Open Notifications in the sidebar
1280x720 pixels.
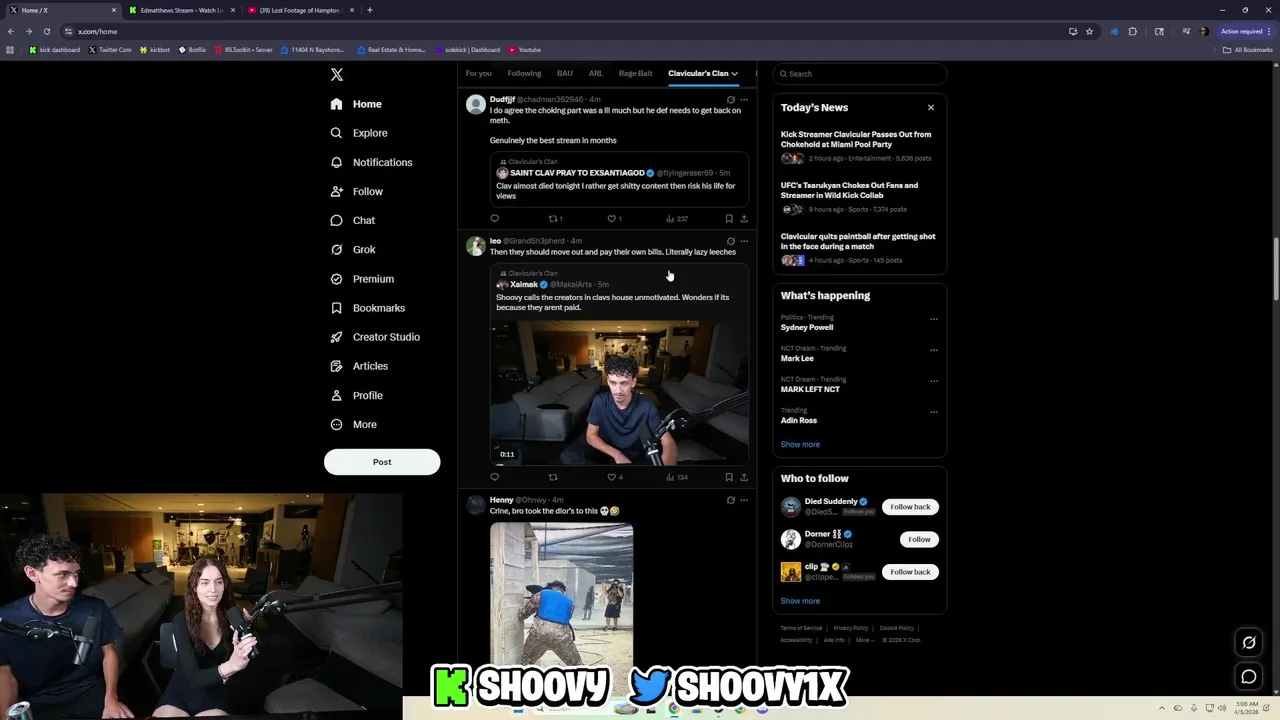371,162
